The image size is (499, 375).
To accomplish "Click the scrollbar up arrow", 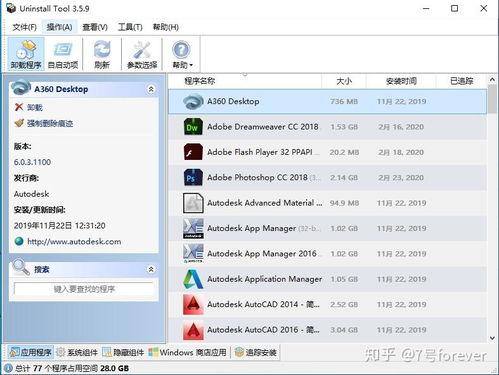I will click(492, 79).
